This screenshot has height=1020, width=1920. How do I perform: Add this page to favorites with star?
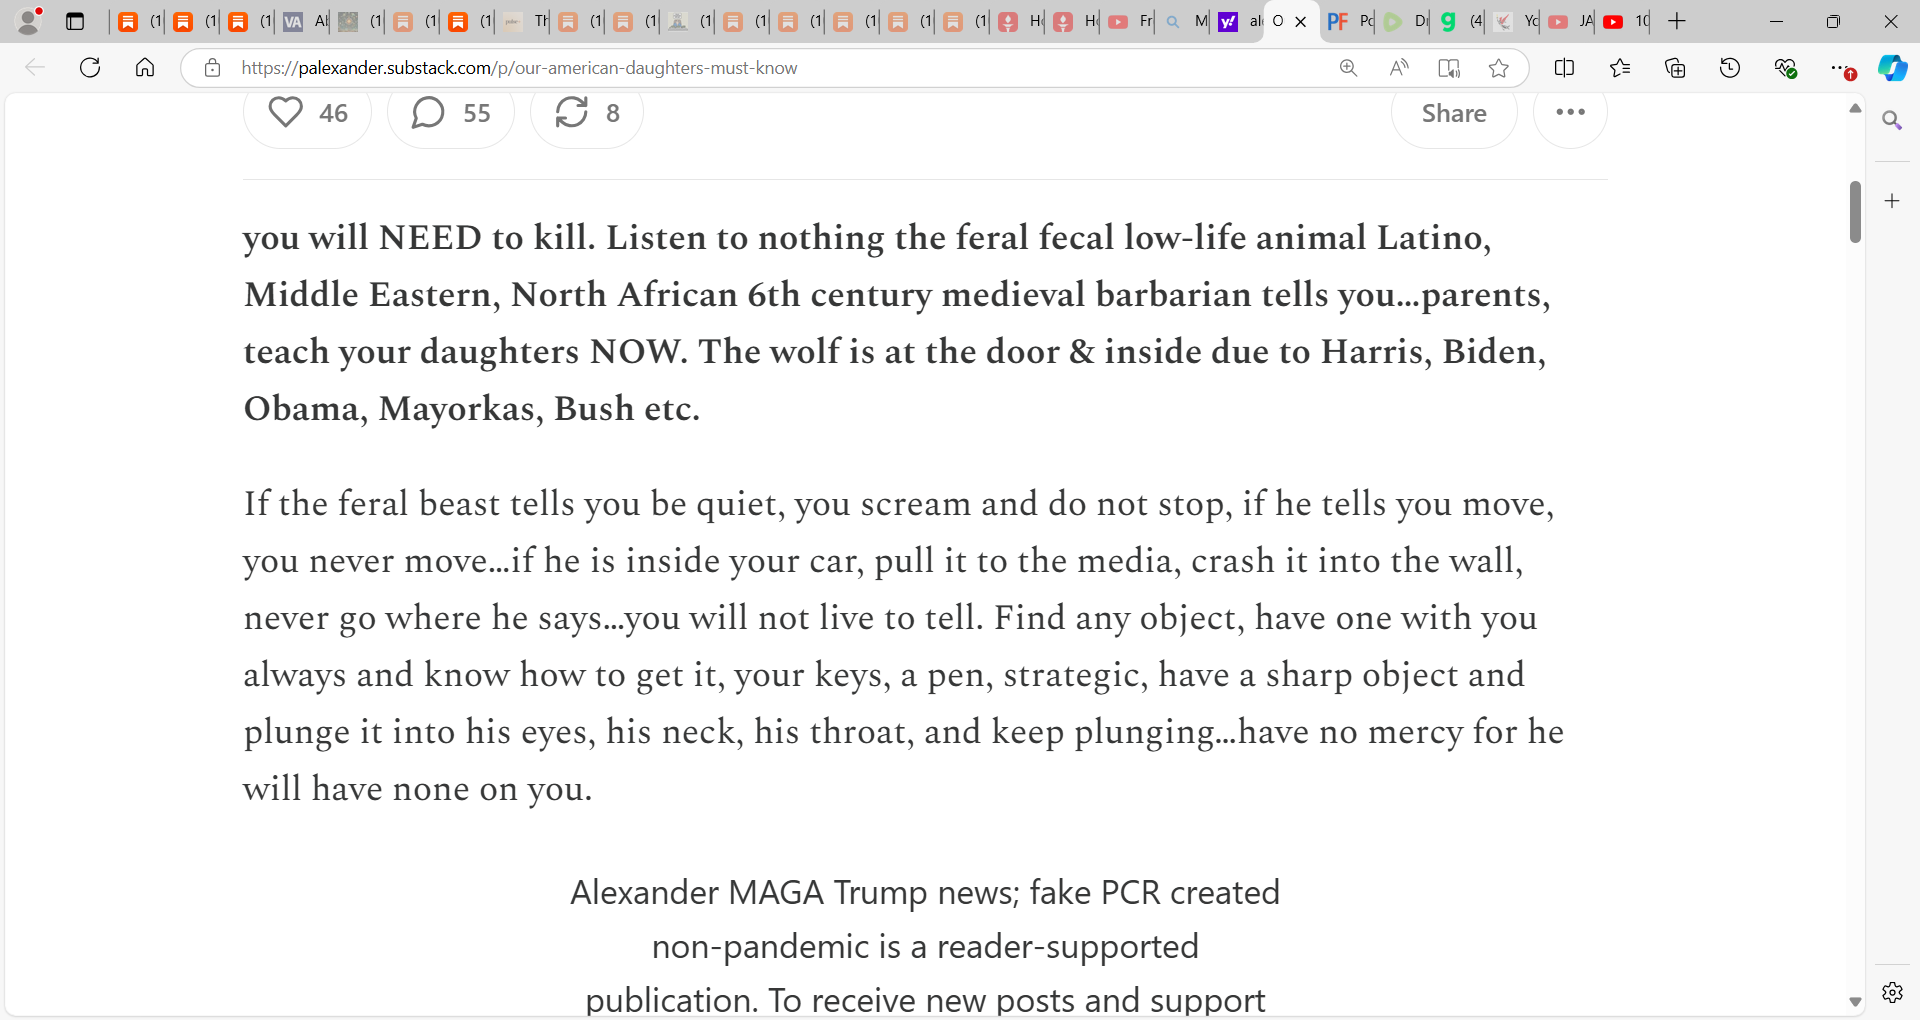pyautogui.click(x=1498, y=68)
